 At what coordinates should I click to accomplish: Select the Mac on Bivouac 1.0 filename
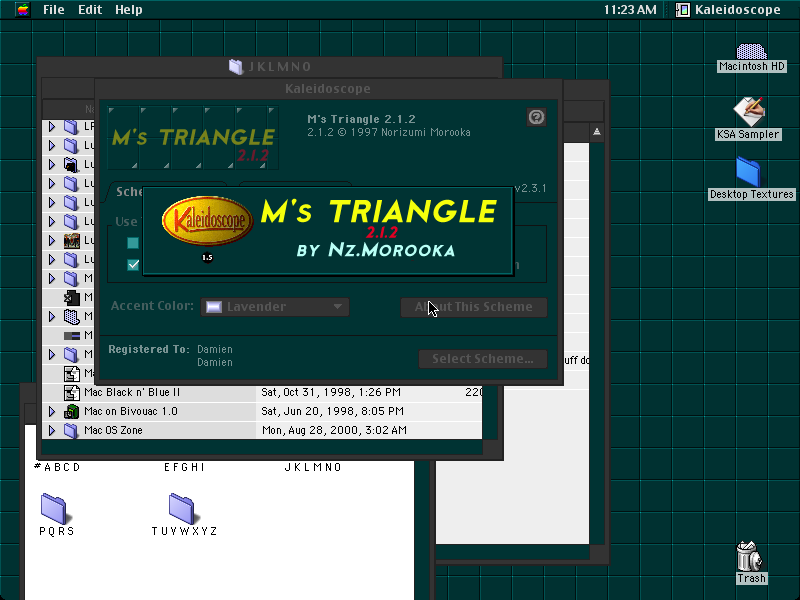131,411
